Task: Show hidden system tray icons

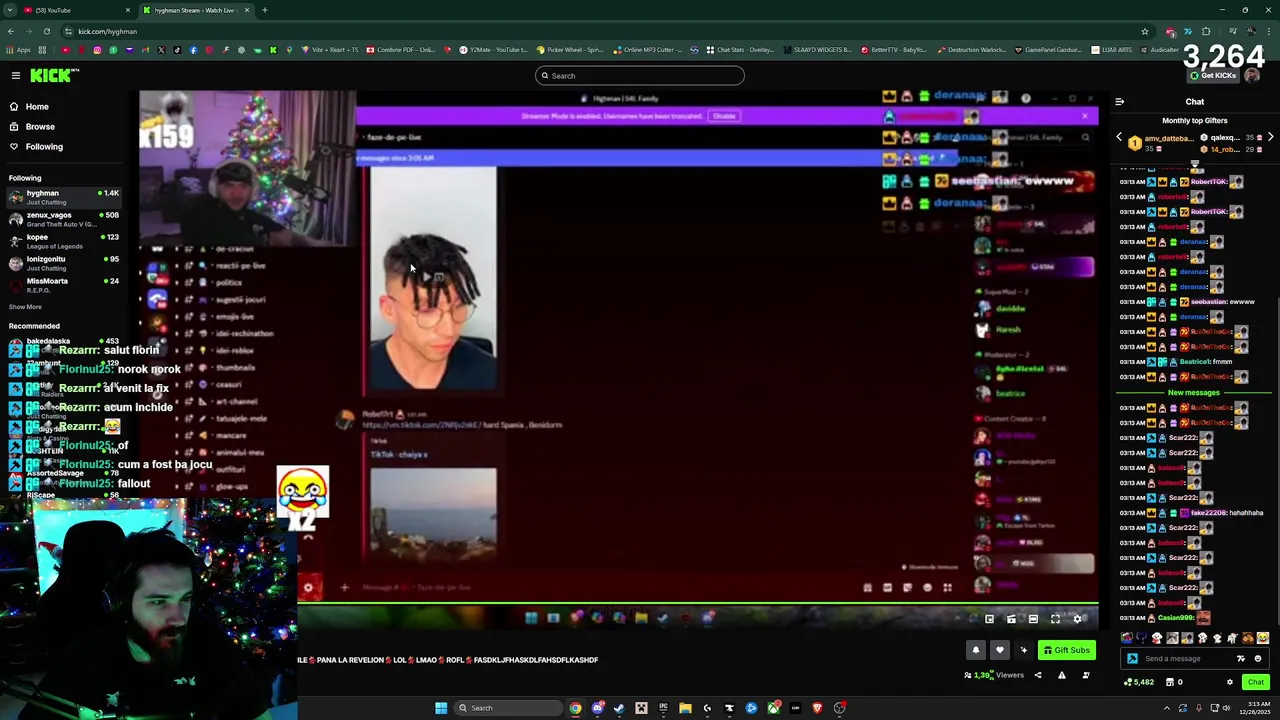Action: [1166, 708]
